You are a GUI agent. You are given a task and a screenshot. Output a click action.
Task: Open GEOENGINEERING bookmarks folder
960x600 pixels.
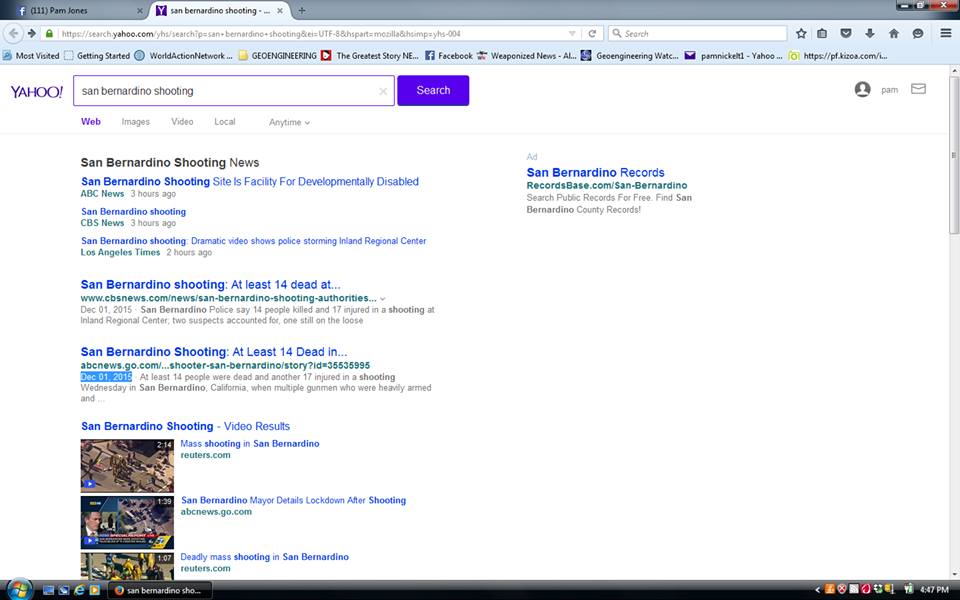(x=277, y=56)
